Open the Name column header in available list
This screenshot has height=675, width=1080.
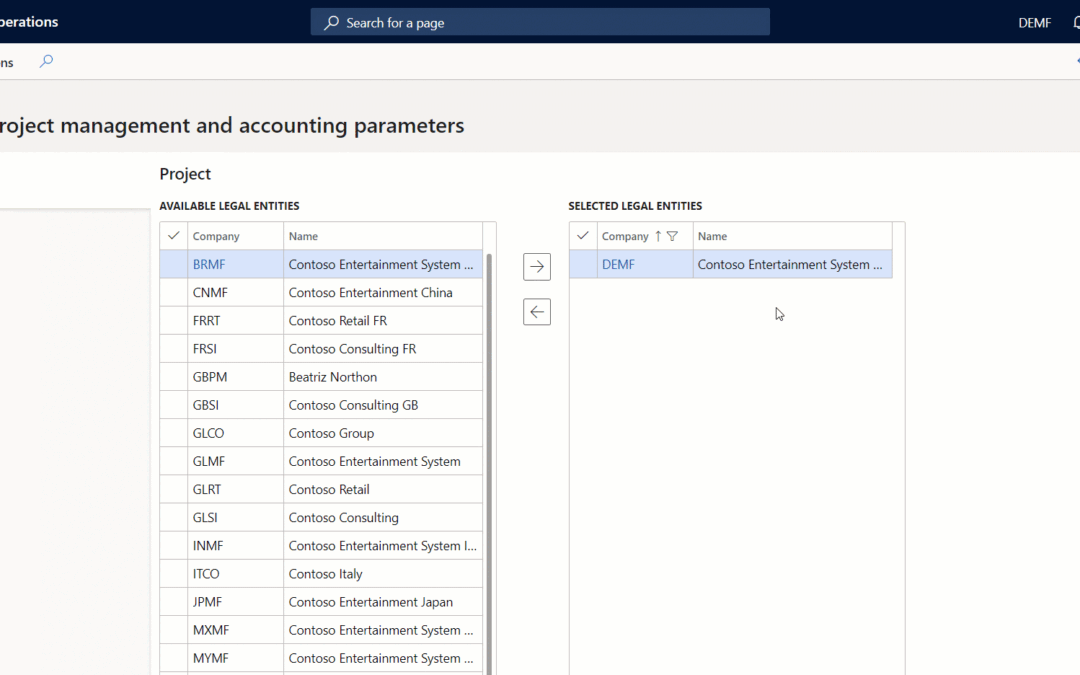(382, 236)
